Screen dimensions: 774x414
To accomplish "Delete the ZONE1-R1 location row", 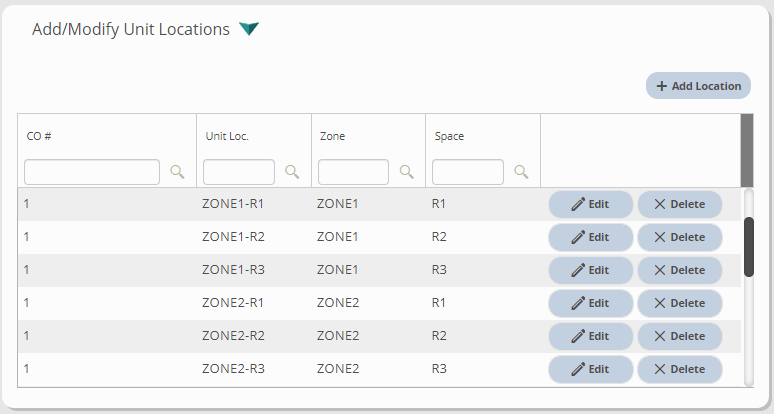I will (679, 204).
